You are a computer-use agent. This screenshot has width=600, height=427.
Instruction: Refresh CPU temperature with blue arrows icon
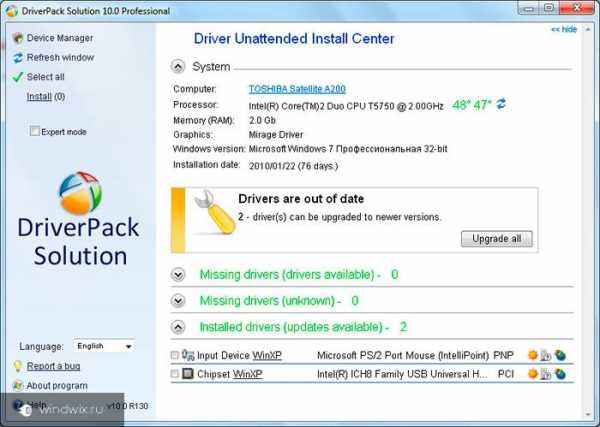pos(501,104)
